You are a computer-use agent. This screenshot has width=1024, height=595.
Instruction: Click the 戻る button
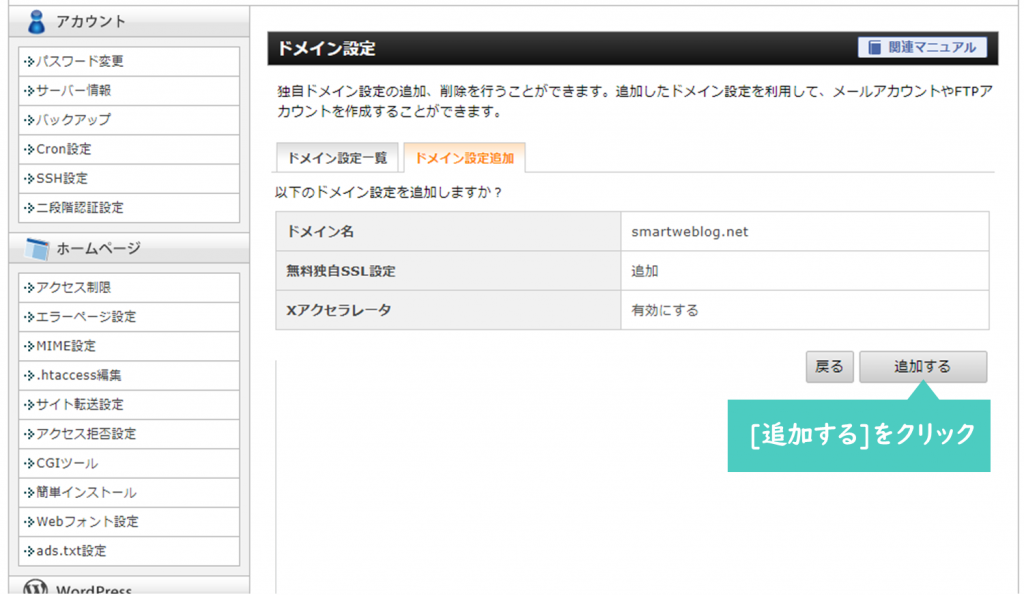point(829,366)
